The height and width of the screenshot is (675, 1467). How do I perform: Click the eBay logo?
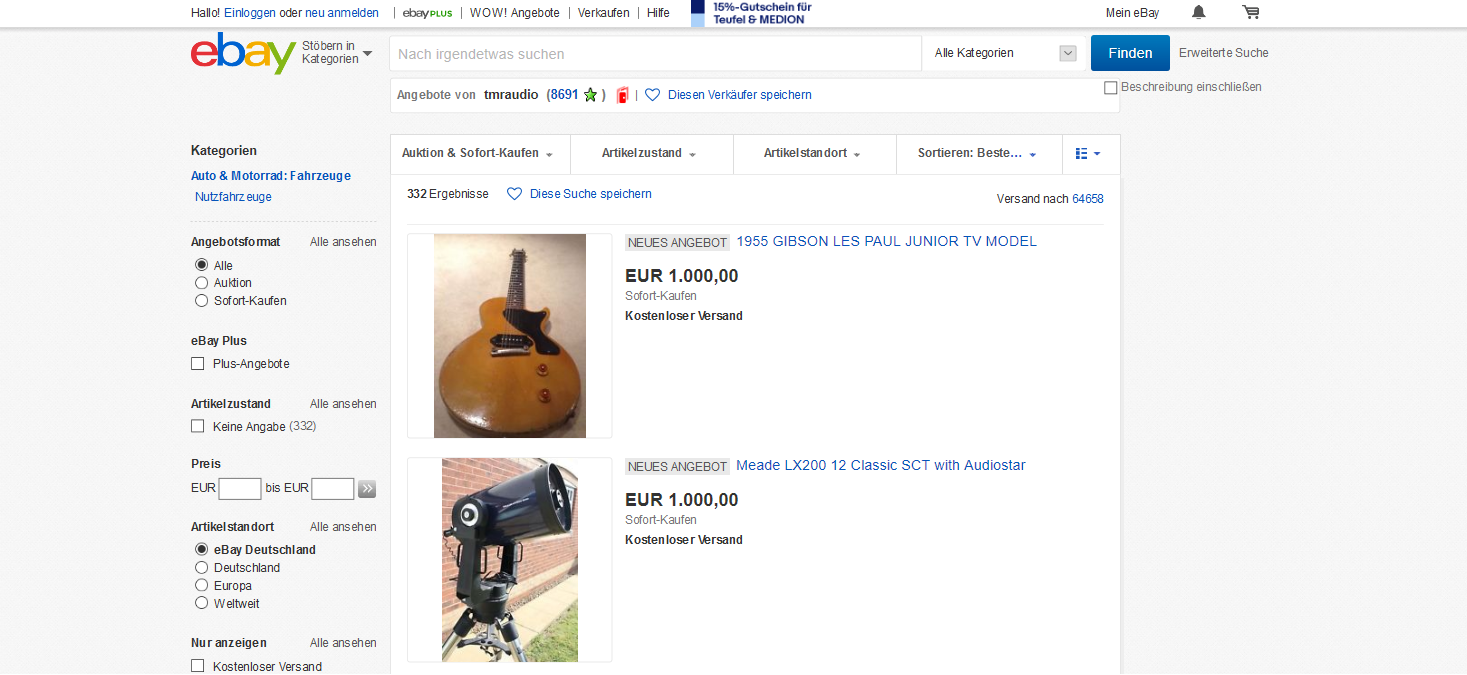[243, 52]
